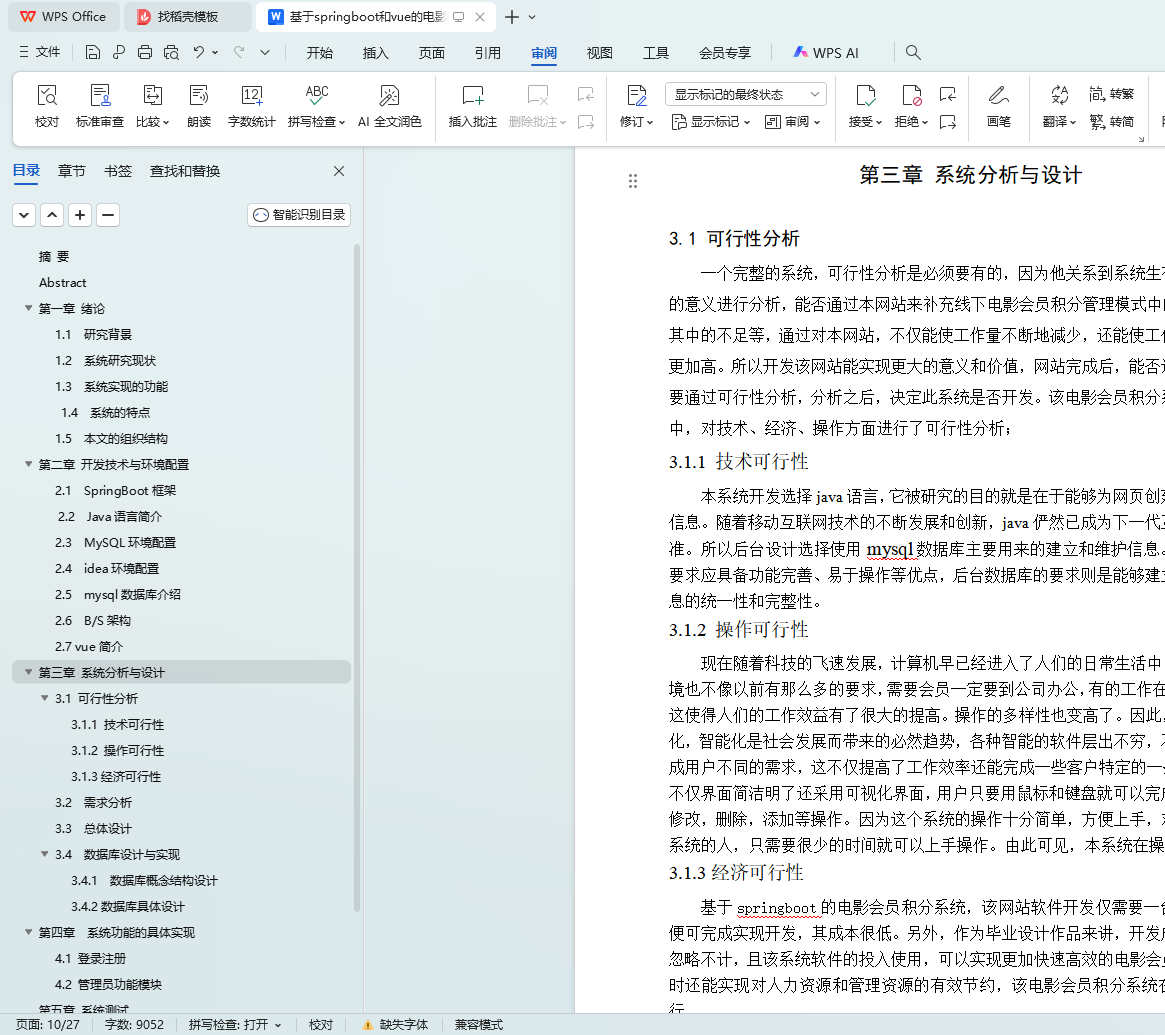Screen dimensions: 1165x1035
Task: Open 显示标记的最终状态 combo box
Action: click(746, 94)
